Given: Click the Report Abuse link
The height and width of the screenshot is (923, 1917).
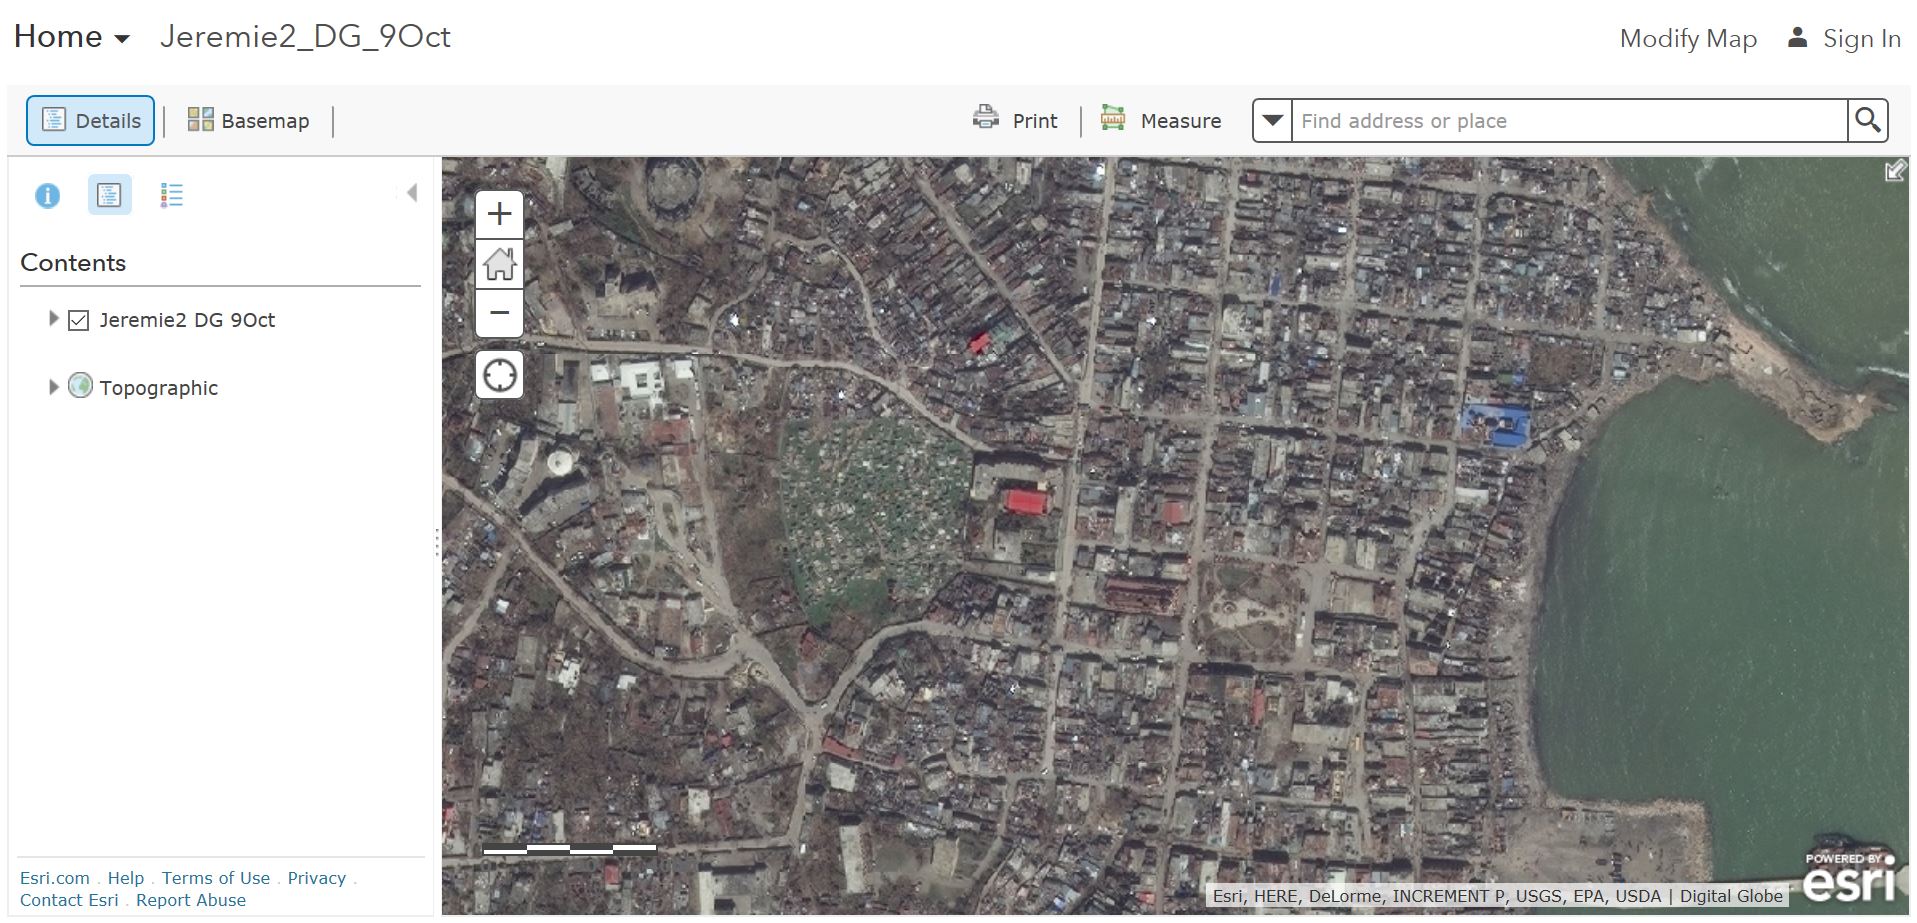Looking at the screenshot, I should tap(191, 900).
